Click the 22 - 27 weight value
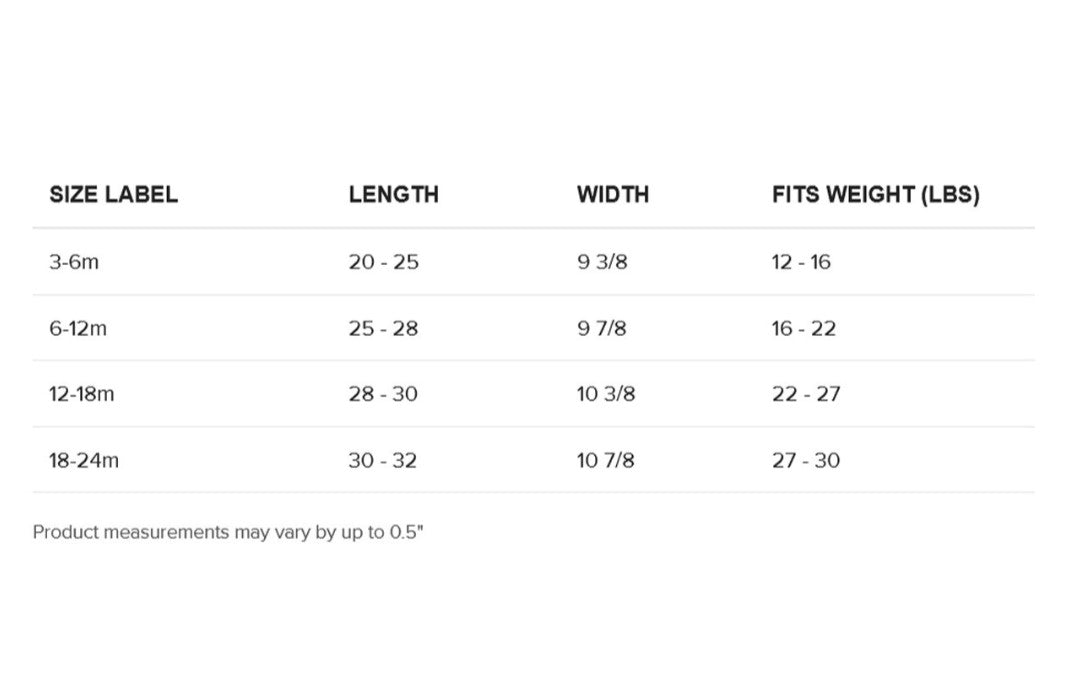Image resolution: width=1080 pixels, height=681 pixels. point(806,395)
